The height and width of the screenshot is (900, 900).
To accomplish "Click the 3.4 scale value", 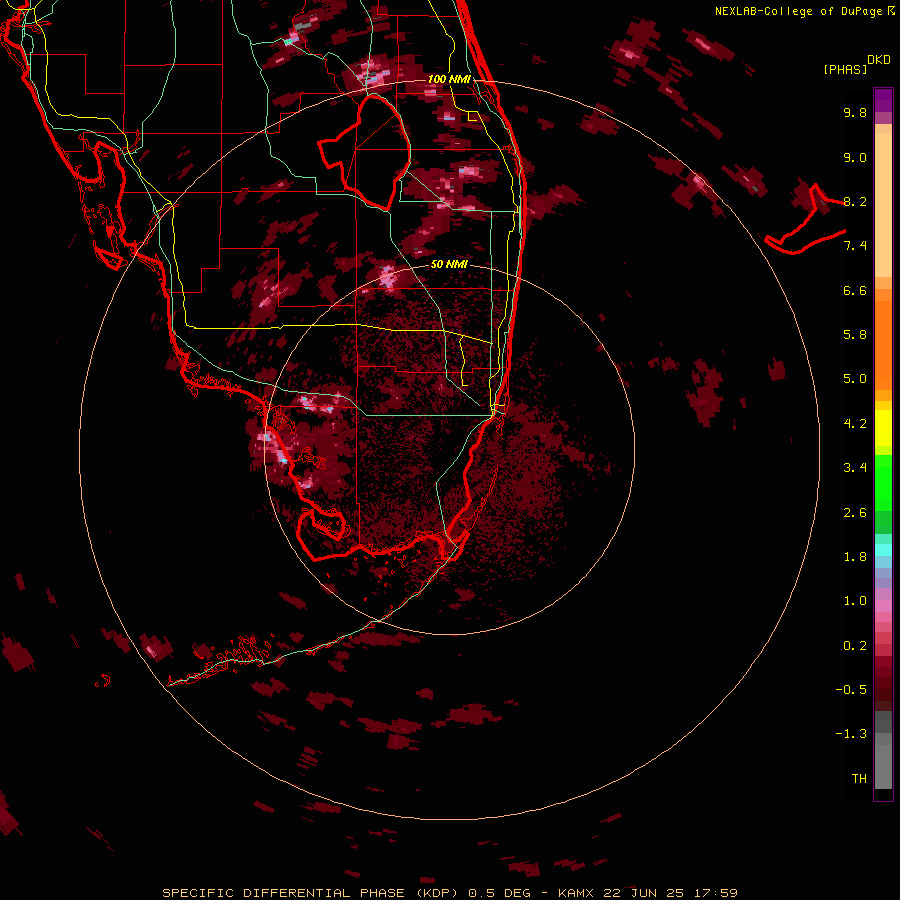I will 855,468.
